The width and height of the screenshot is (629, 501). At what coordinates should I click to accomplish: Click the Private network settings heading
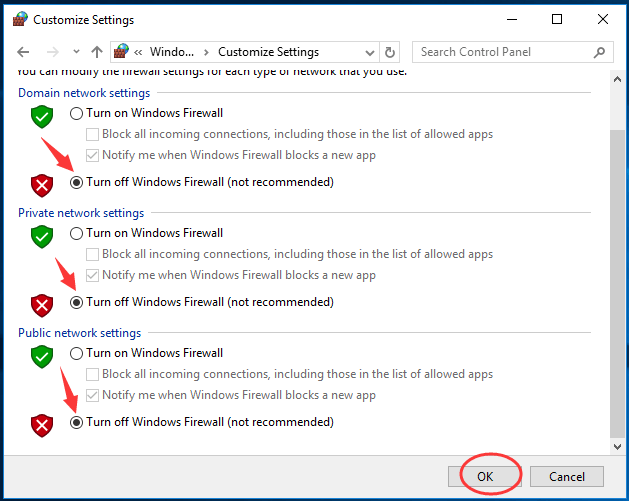(x=81, y=213)
